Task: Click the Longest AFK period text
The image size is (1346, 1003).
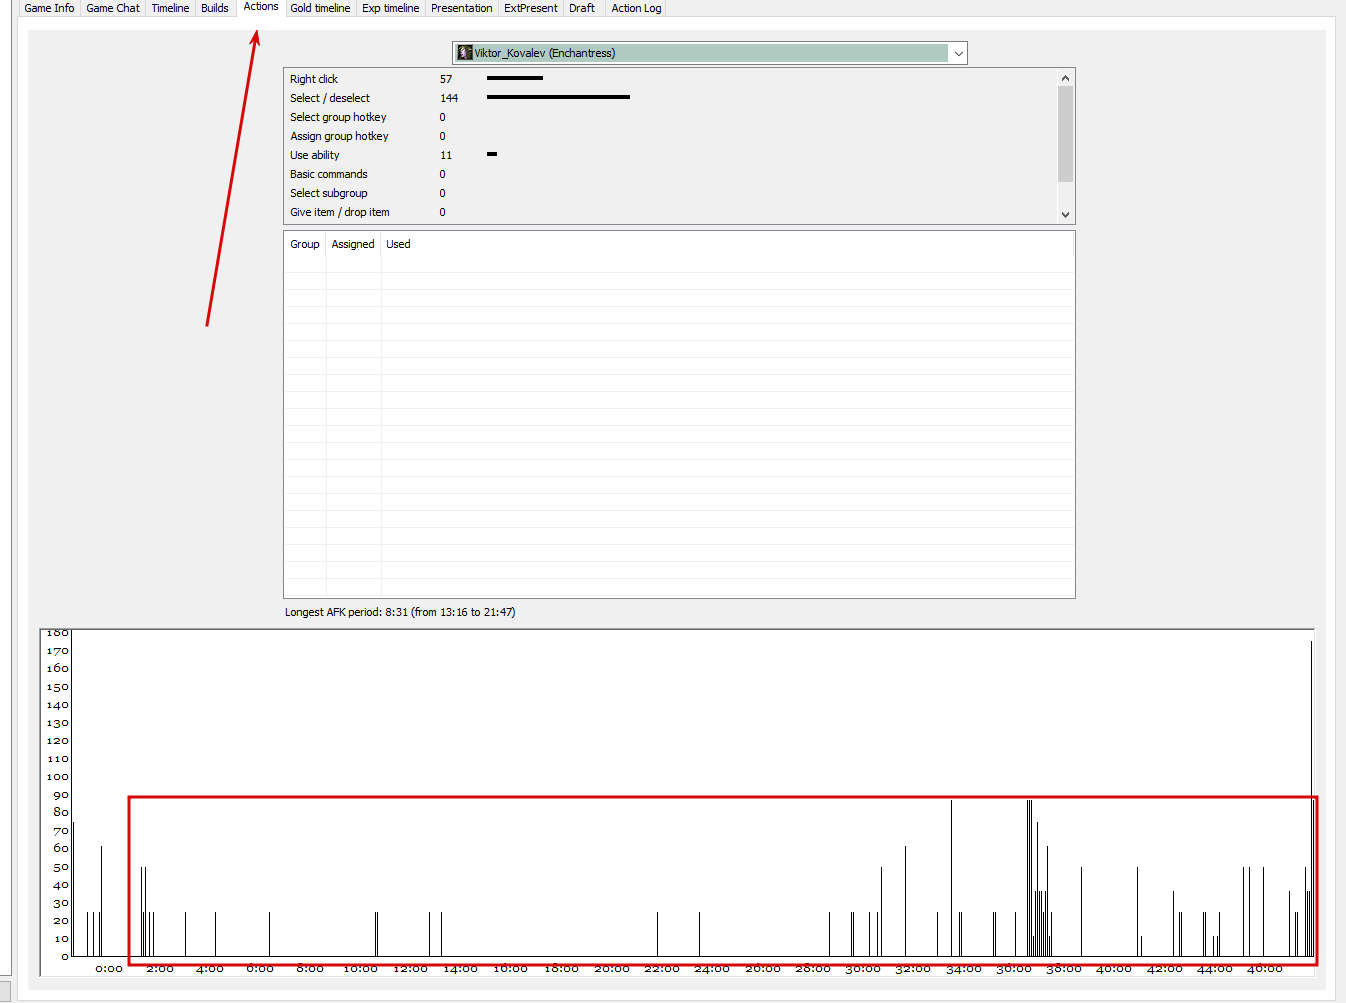Action: point(400,612)
